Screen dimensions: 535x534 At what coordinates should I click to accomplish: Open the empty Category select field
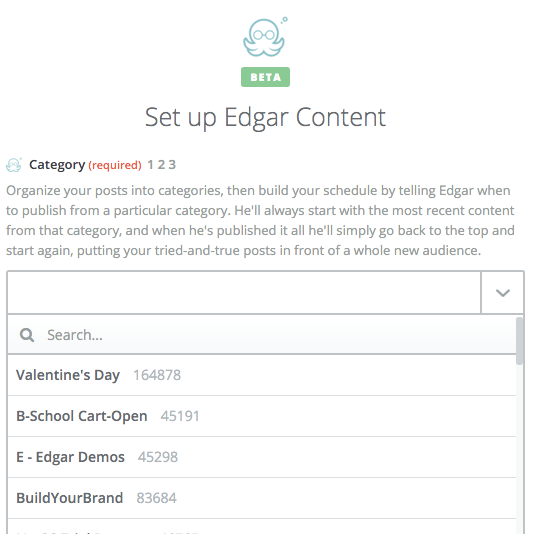click(244, 292)
